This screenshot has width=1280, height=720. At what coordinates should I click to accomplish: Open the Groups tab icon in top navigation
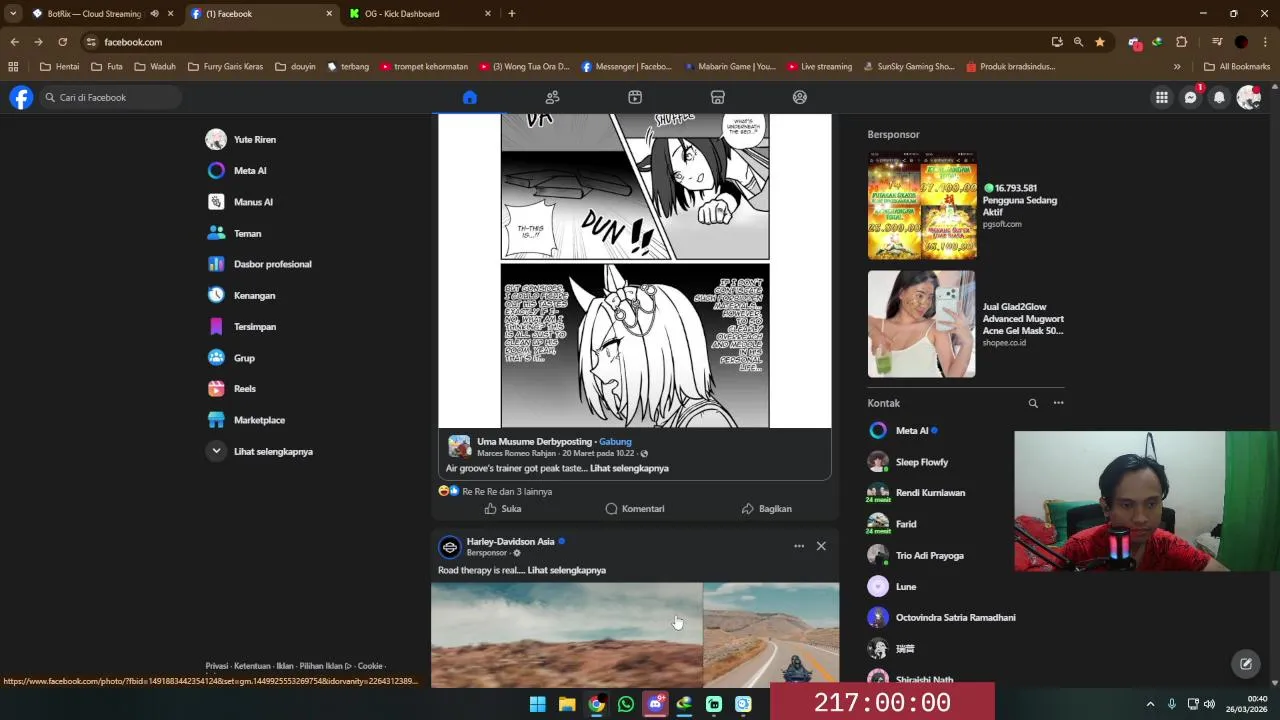pos(799,97)
